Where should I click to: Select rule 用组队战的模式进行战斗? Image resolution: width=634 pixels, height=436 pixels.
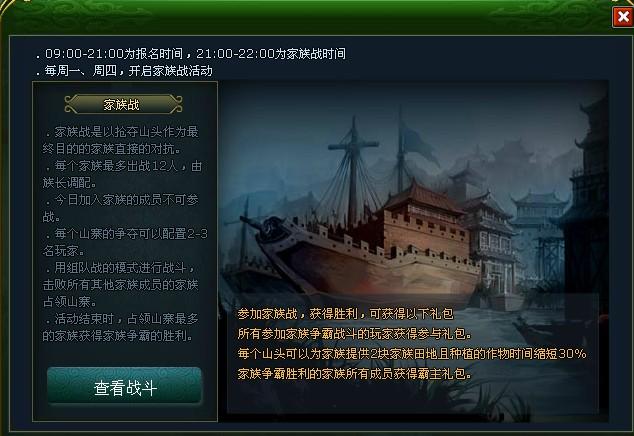(120, 284)
